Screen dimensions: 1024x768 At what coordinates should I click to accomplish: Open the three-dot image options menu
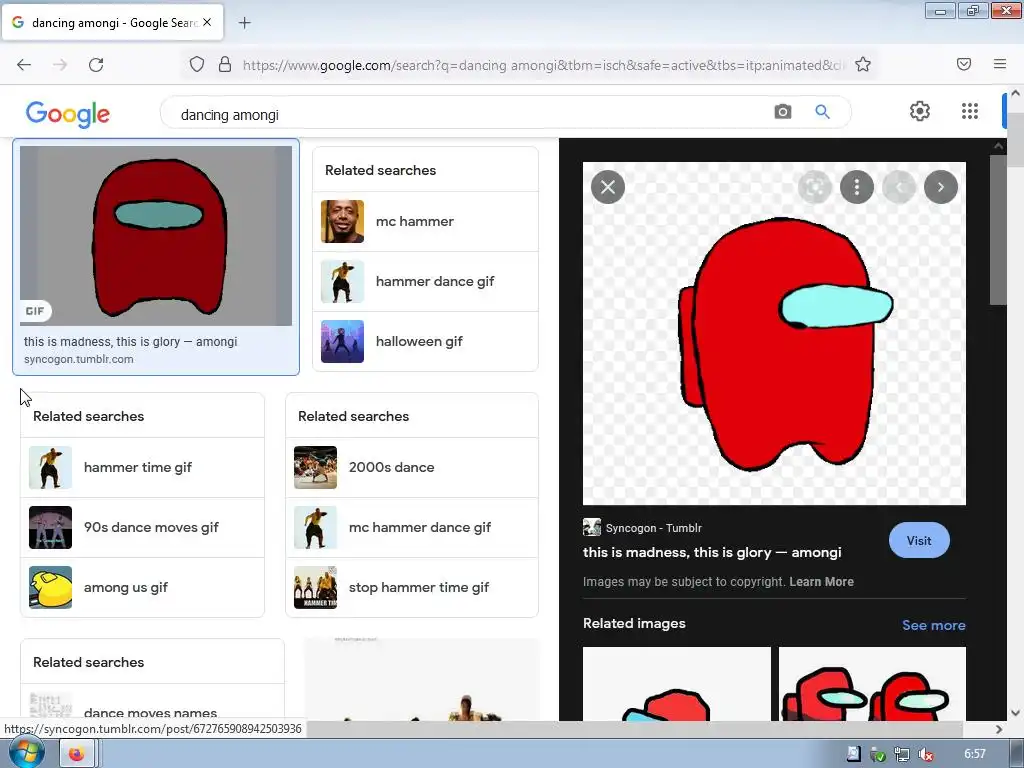coord(857,187)
